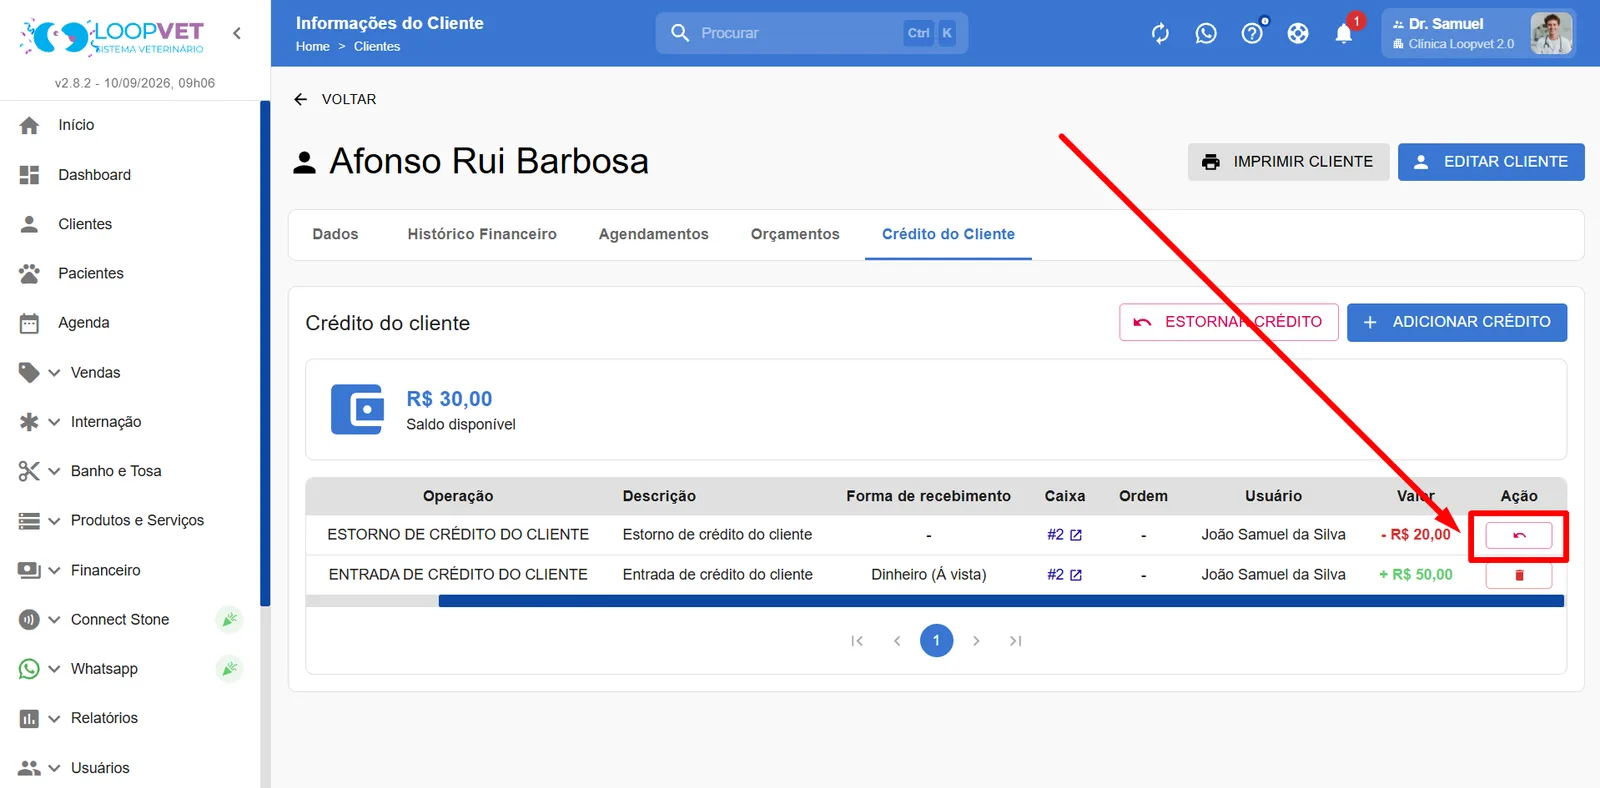Select Crédito do Cliente tab
This screenshot has width=1600, height=788.
[948, 234]
